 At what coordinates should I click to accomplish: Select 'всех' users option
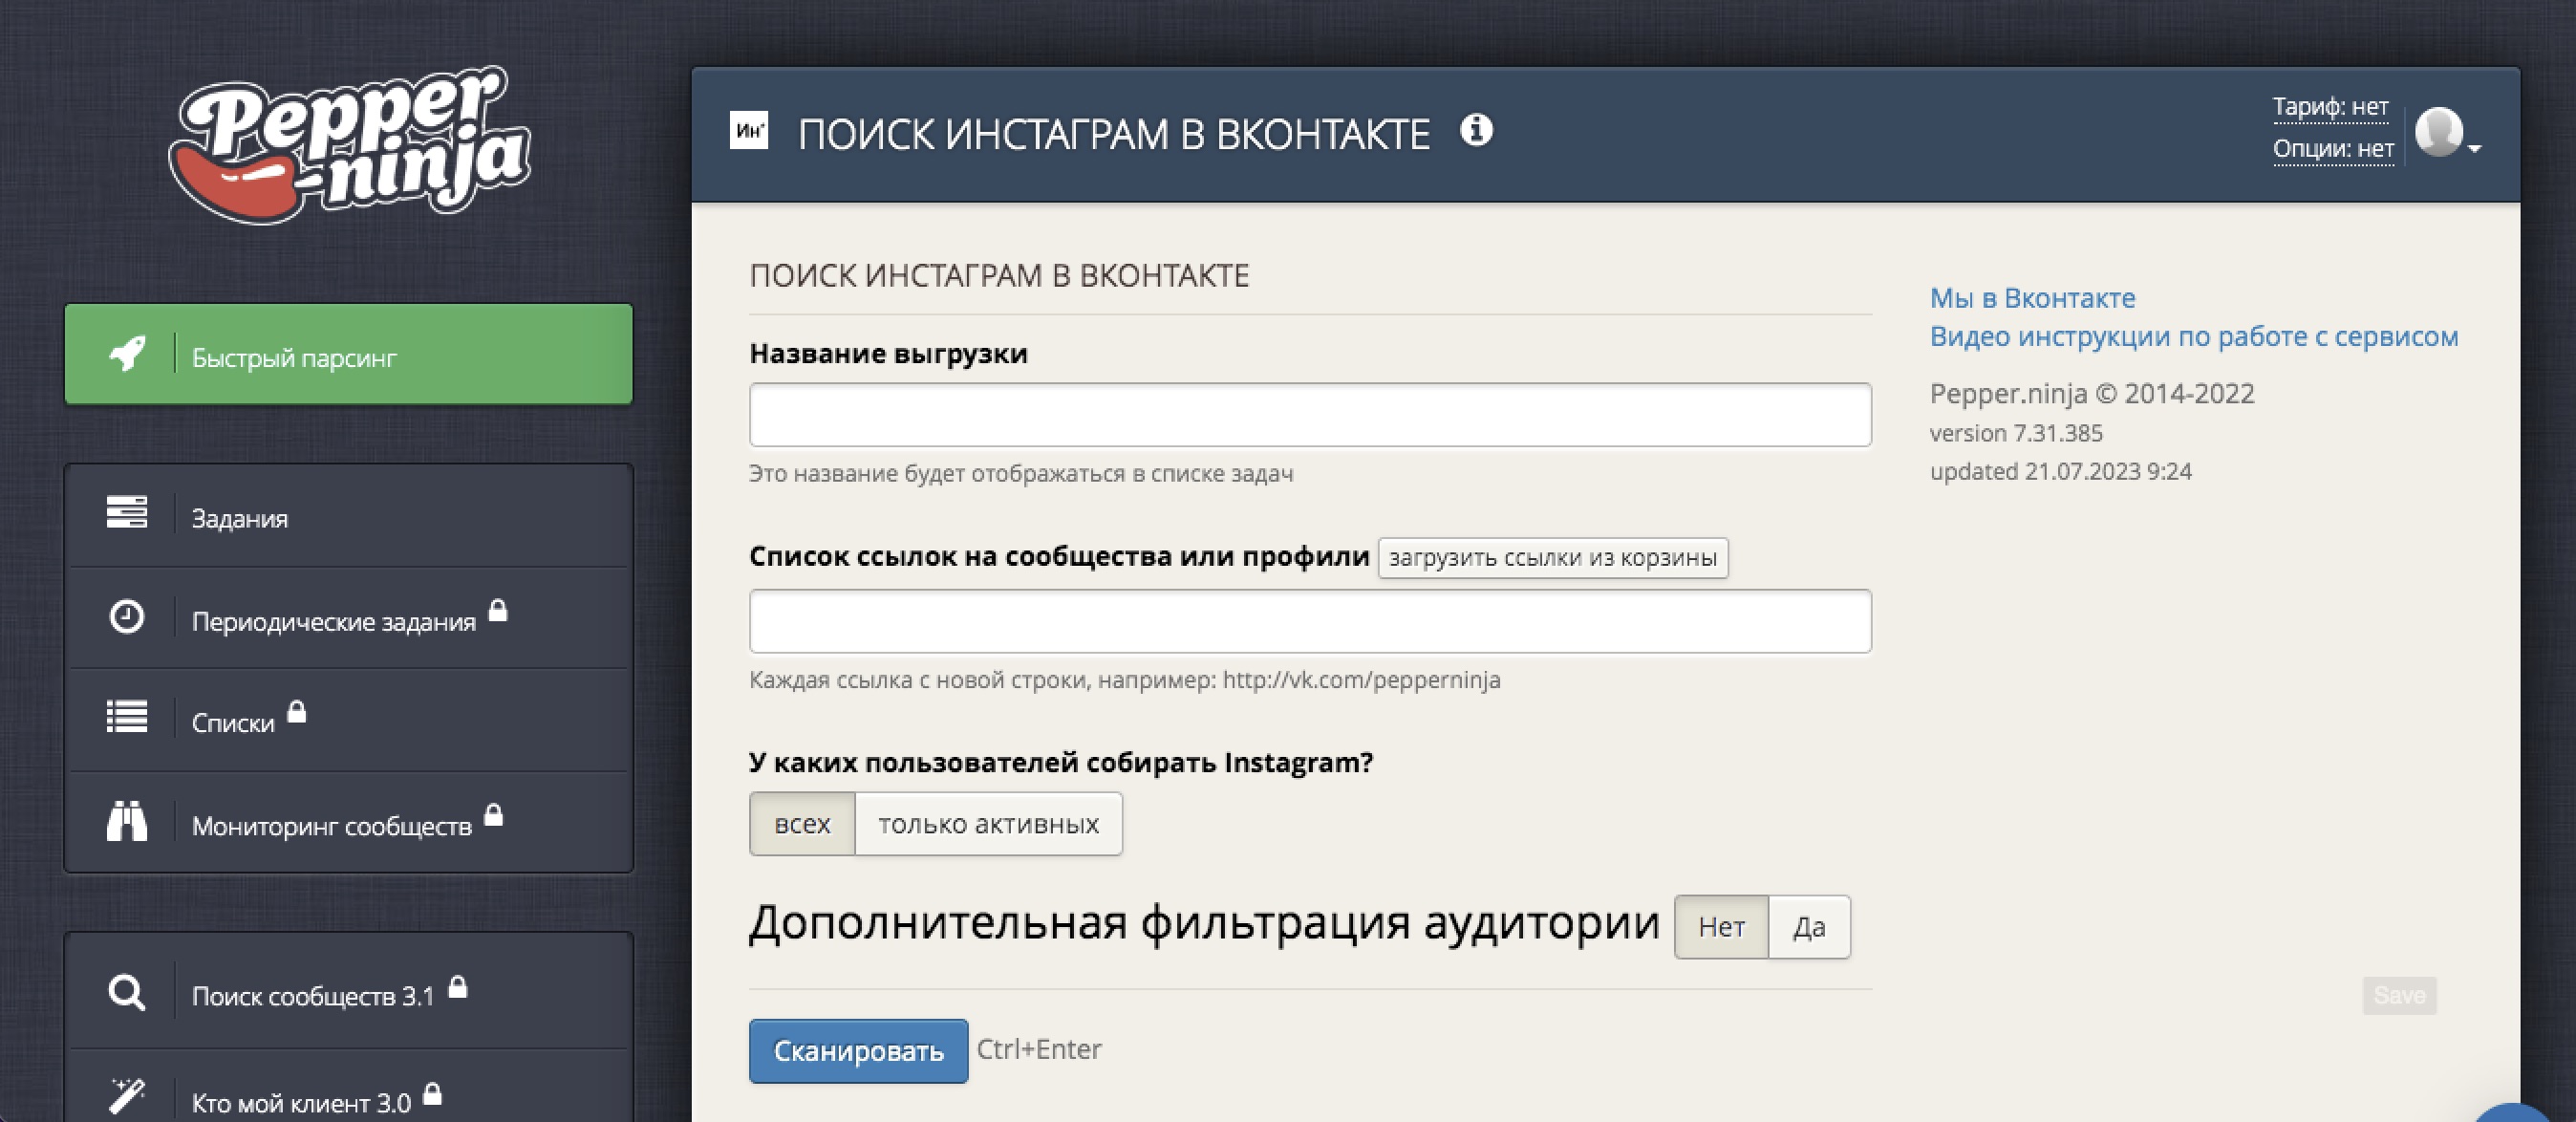803,824
